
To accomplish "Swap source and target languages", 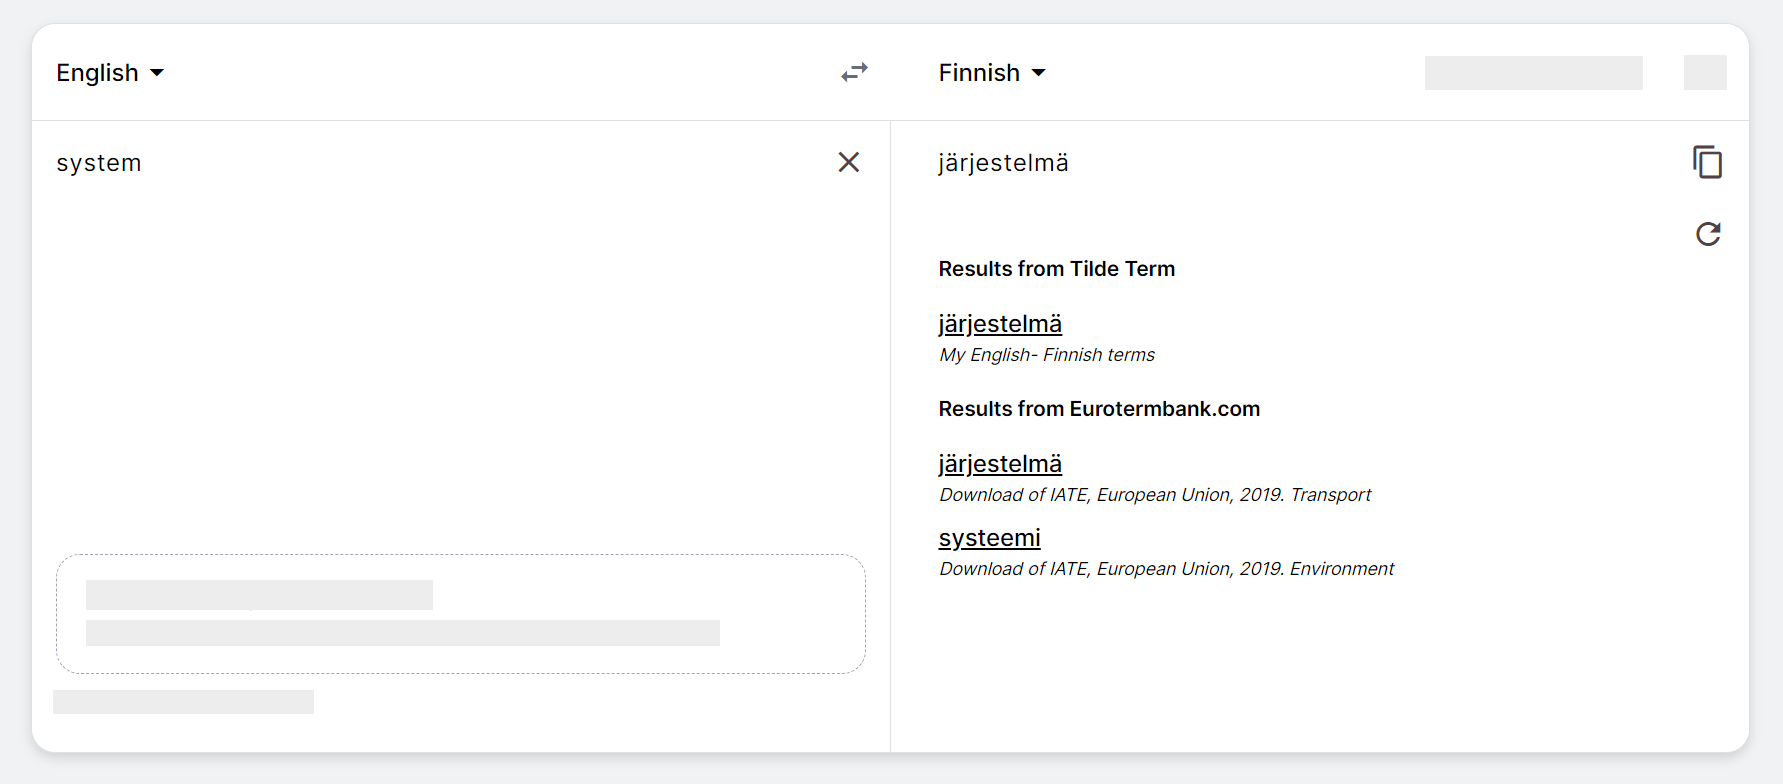I will [x=854, y=72].
